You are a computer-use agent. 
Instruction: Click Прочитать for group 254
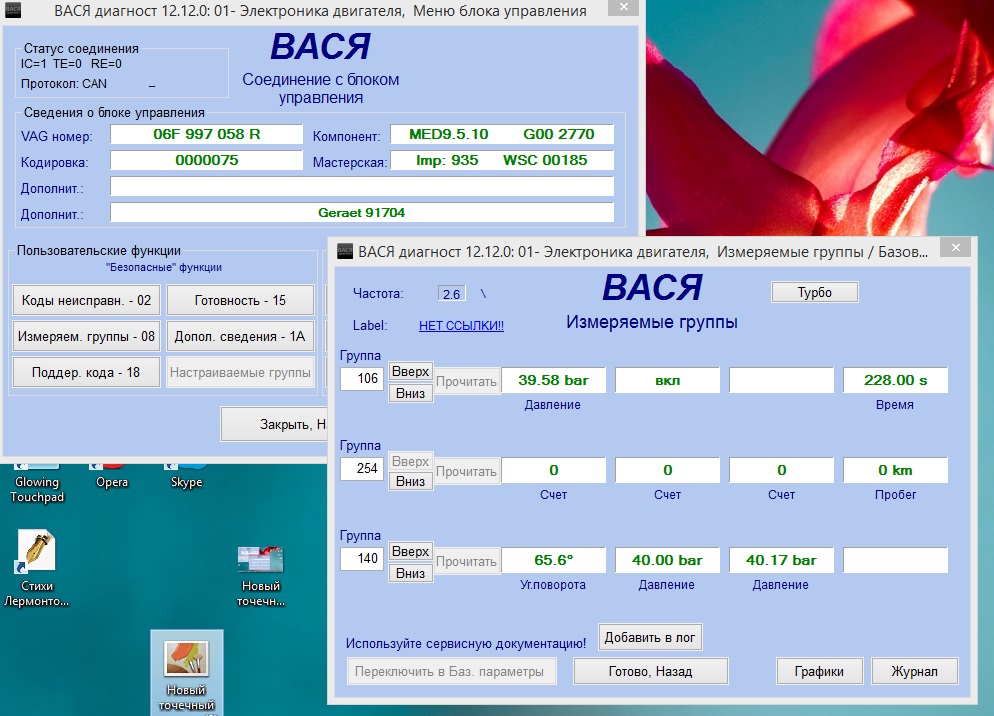pos(467,471)
